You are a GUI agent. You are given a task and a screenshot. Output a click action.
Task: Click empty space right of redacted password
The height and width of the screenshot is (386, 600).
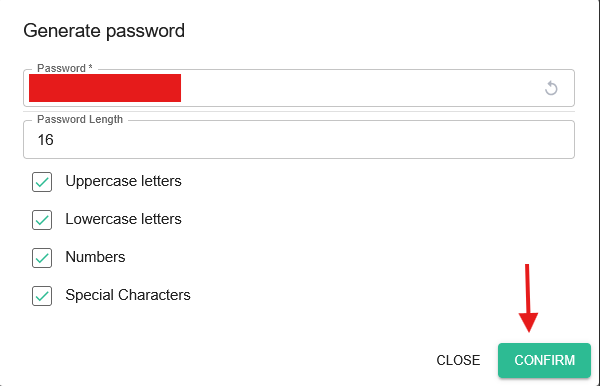360,88
